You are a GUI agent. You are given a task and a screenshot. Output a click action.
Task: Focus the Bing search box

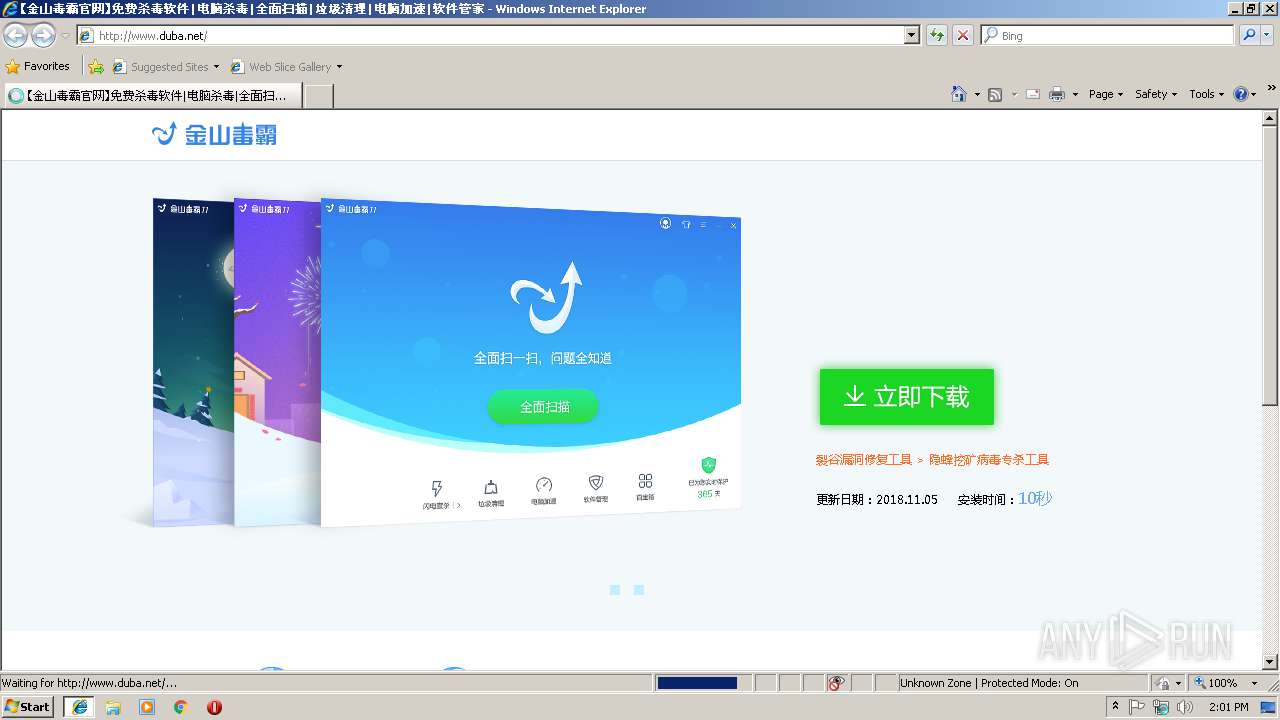tap(1108, 35)
